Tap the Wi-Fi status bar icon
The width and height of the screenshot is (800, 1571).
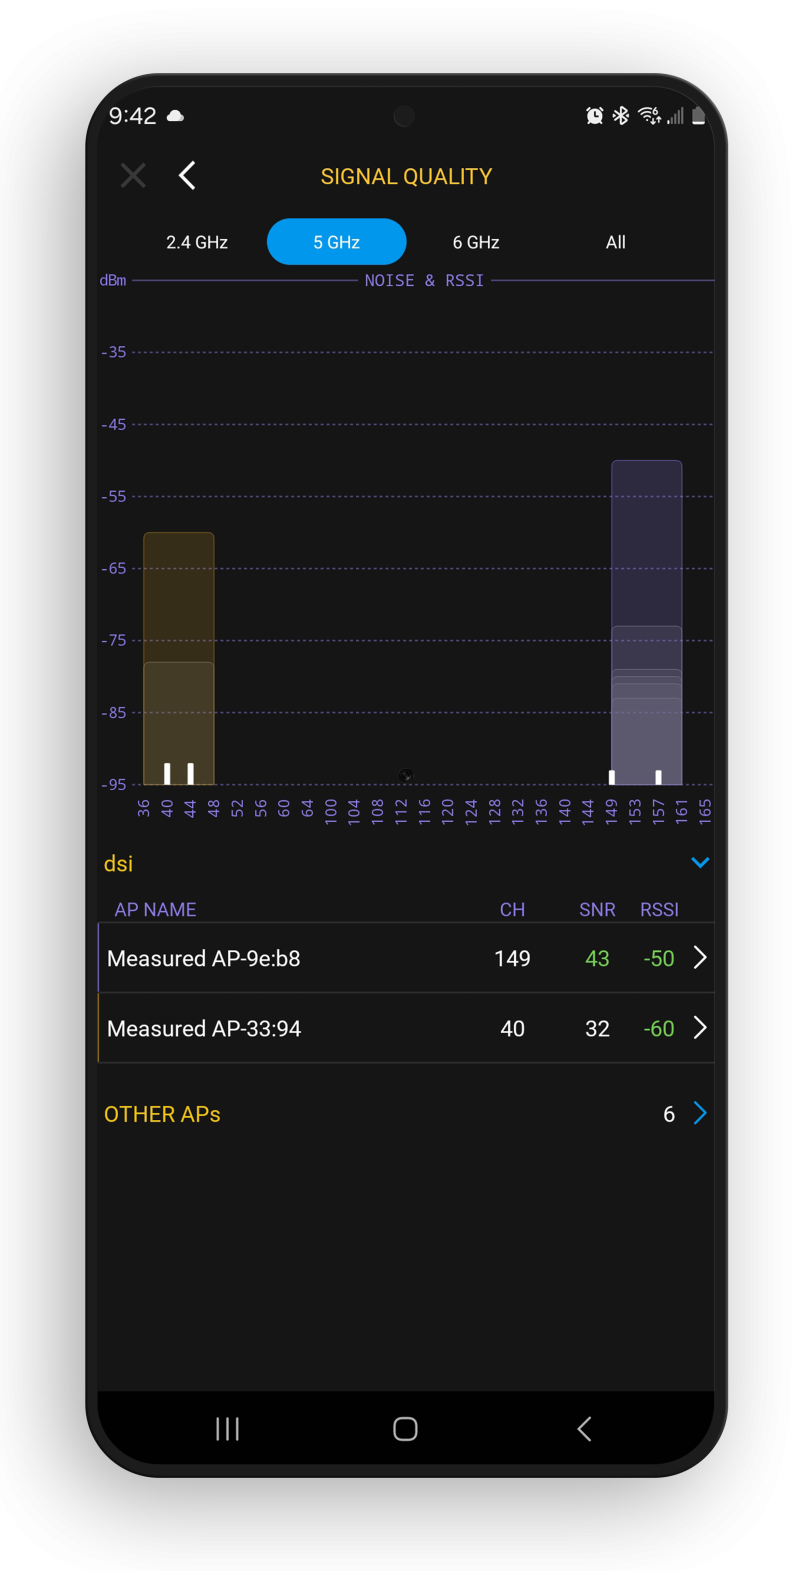[x=649, y=116]
